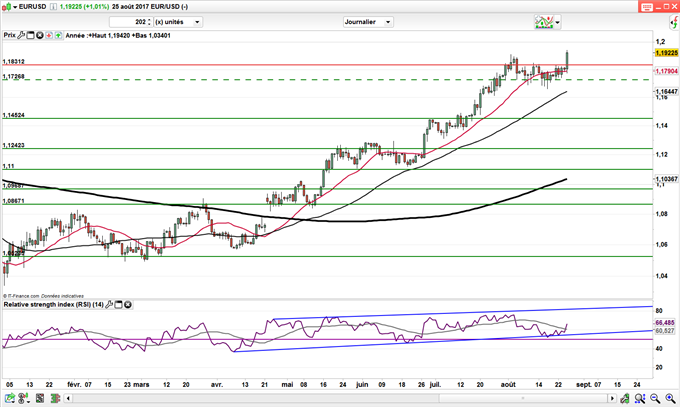680x407 pixels.
Task: Click the keyboard icon in title bar
Action: 647,7
